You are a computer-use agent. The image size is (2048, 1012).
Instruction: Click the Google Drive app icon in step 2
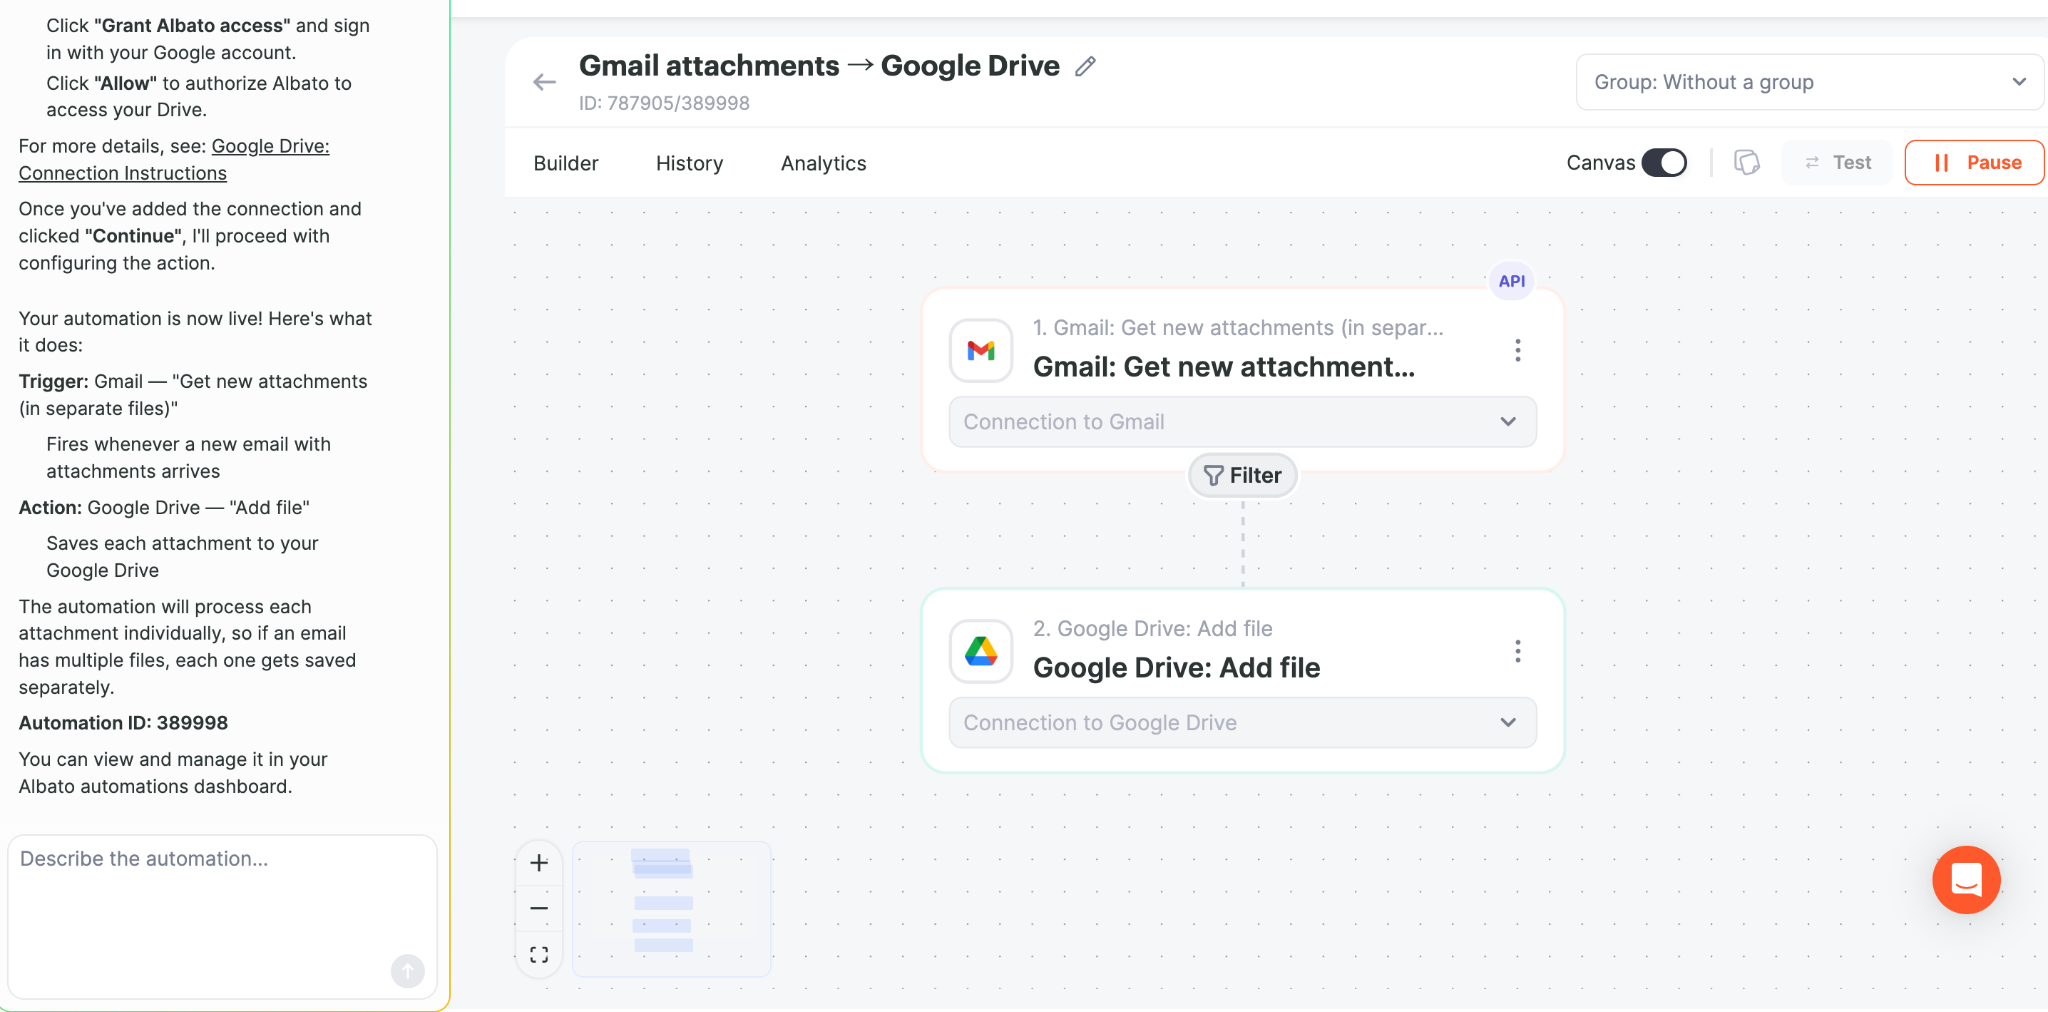click(981, 651)
